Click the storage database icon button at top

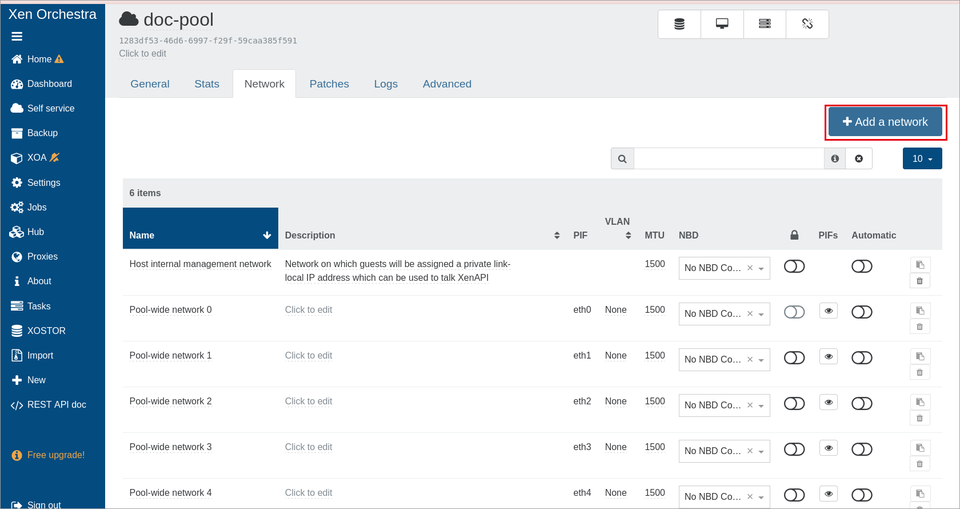[679, 24]
